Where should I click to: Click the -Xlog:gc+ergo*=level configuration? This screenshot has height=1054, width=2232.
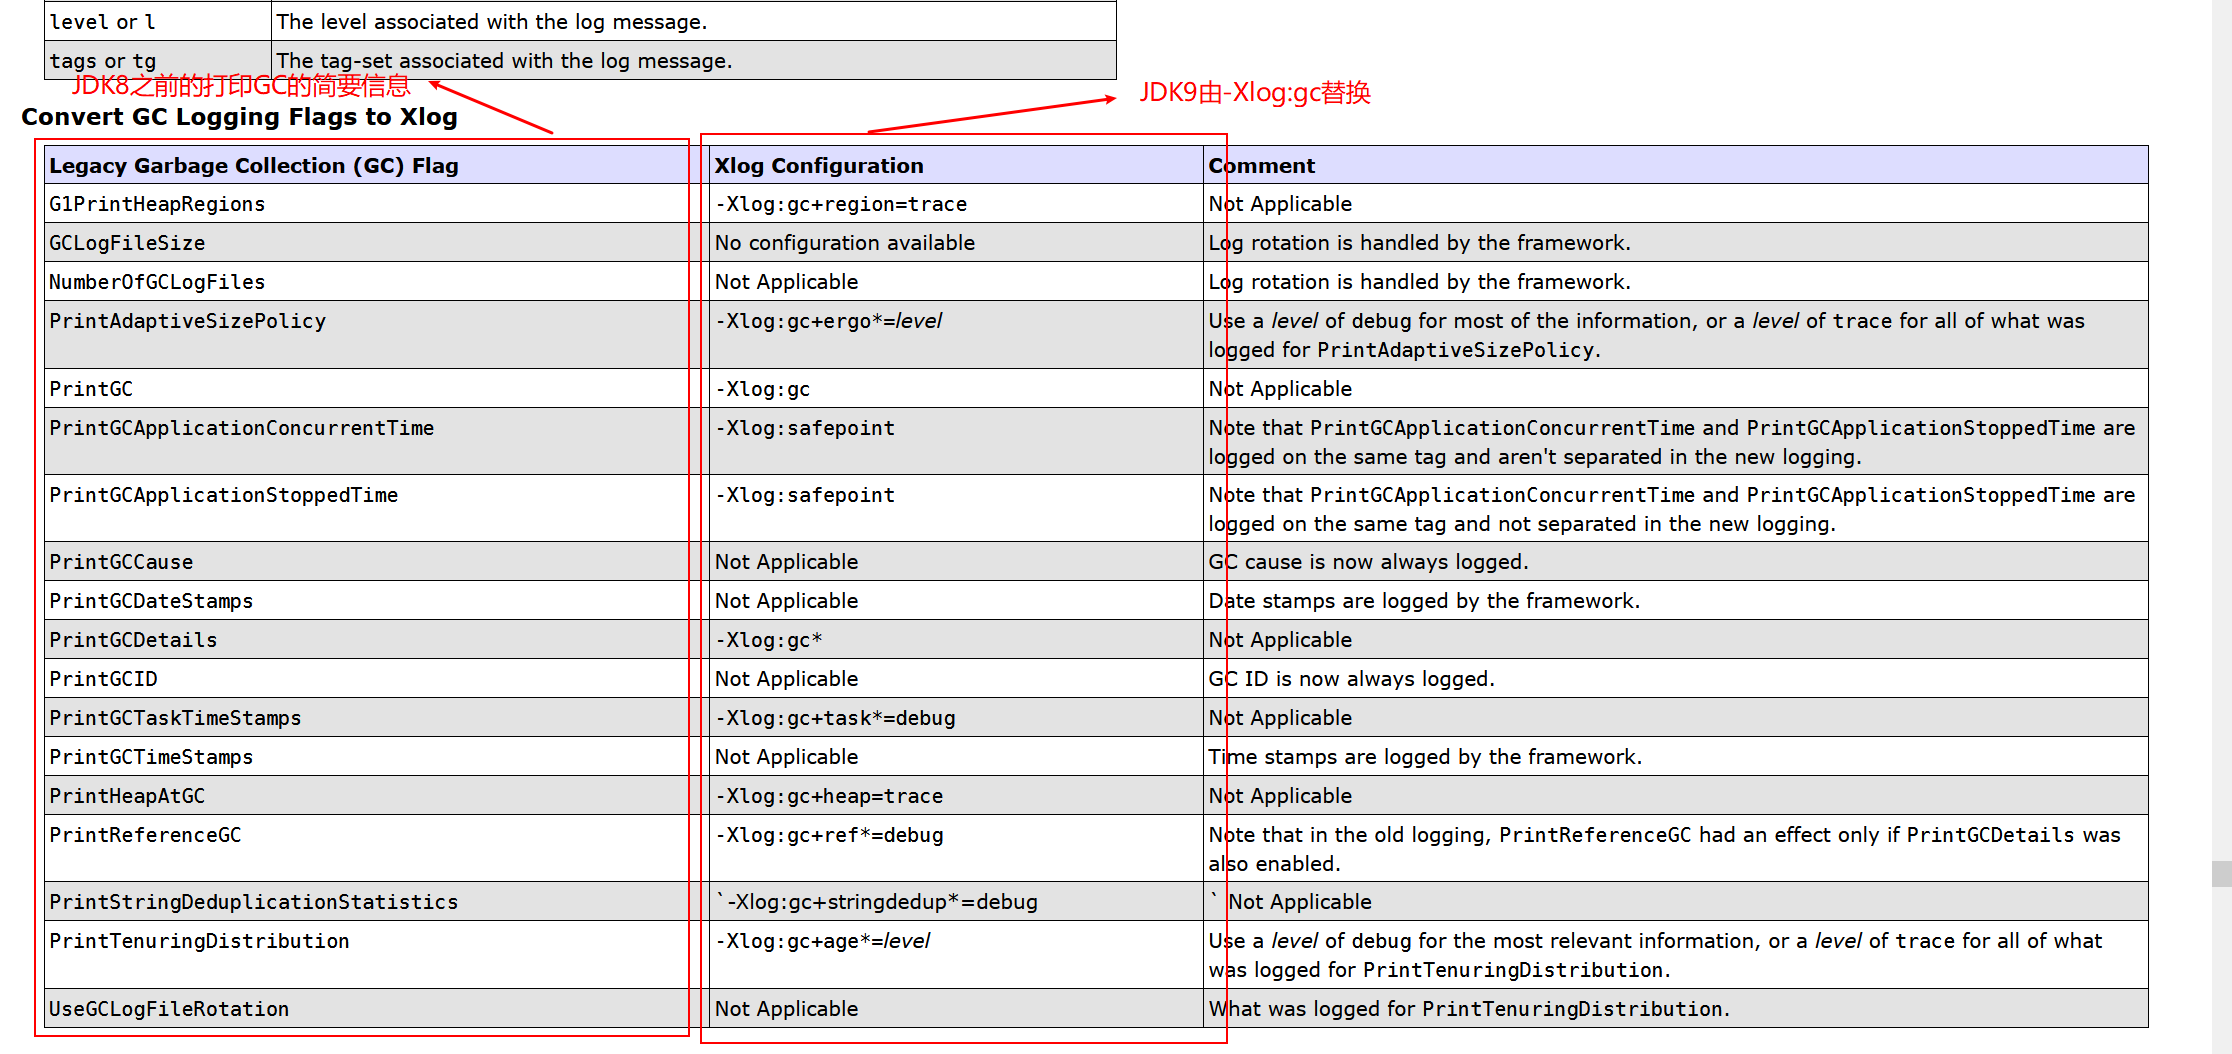tap(829, 321)
